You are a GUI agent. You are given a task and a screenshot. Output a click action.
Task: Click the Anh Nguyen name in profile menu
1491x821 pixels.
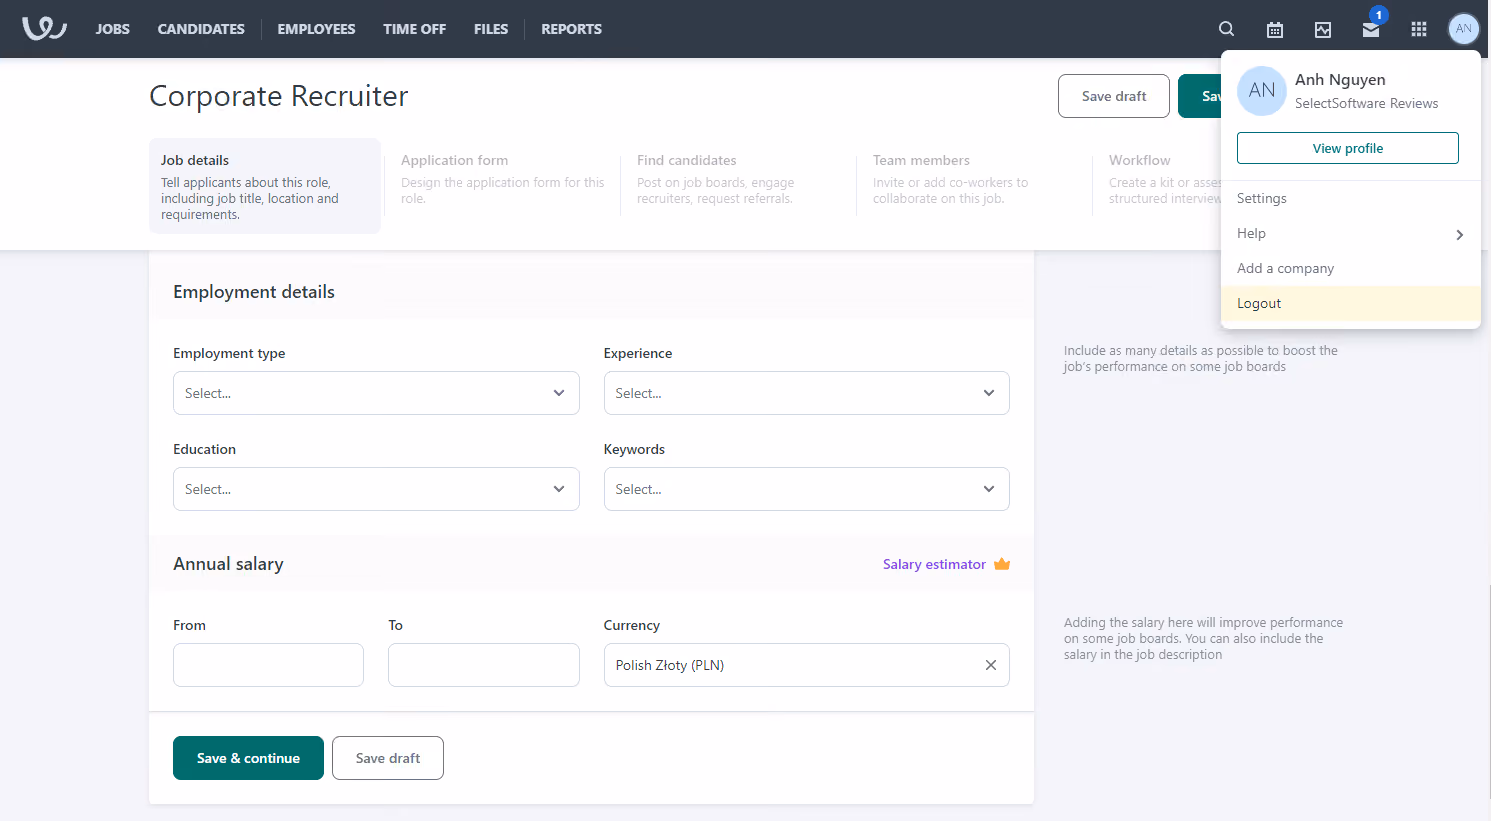click(x=1340, y=80)
